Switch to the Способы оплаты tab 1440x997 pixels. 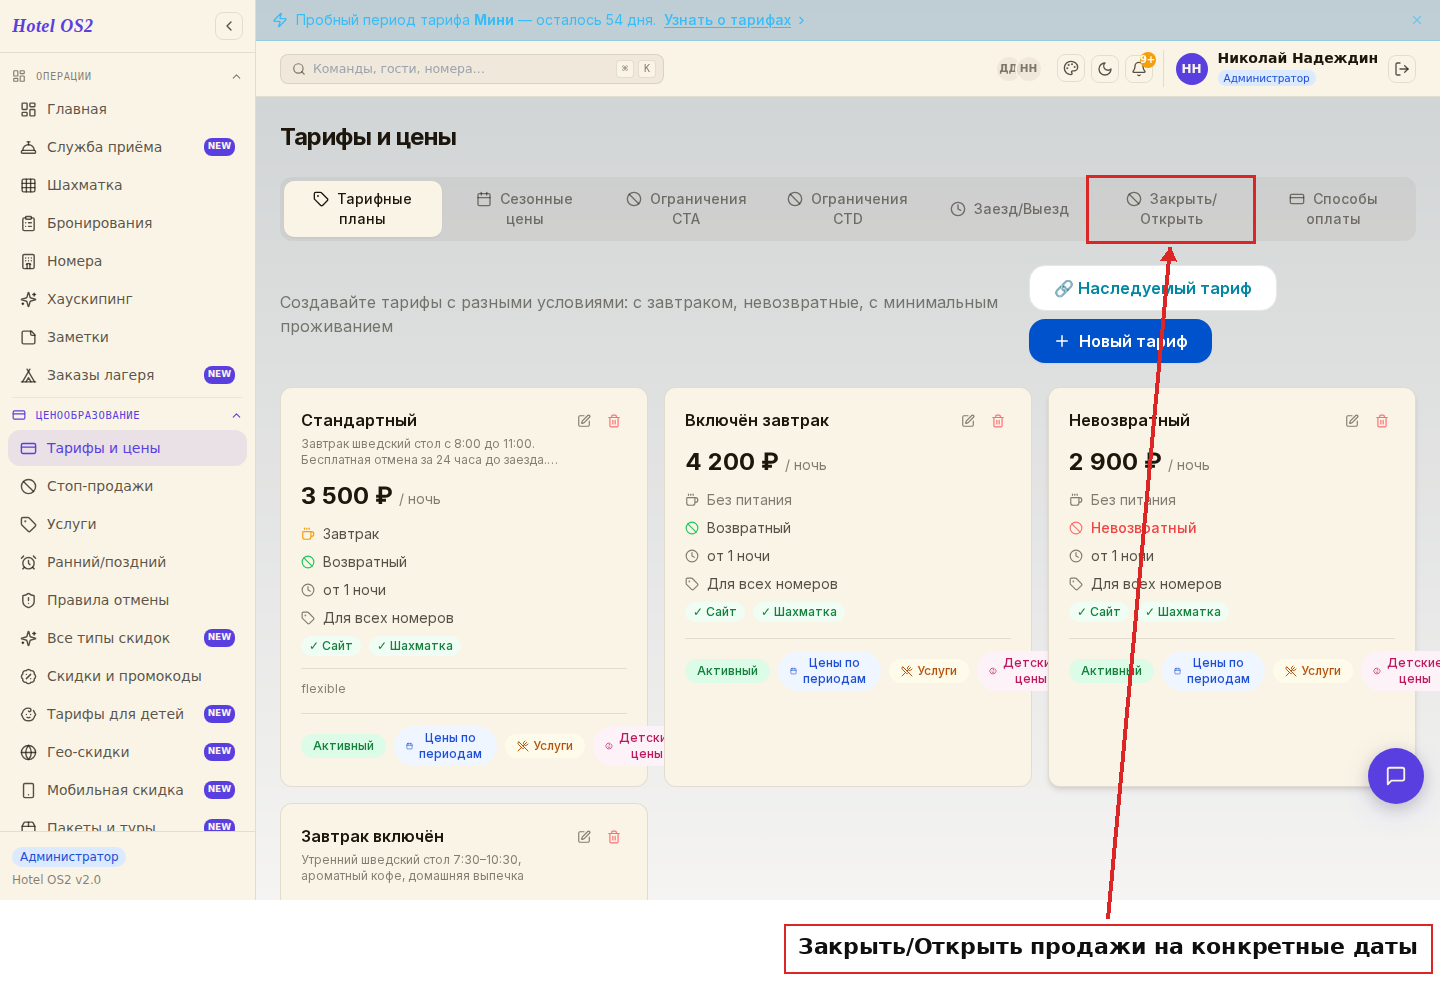point(1333,209)
